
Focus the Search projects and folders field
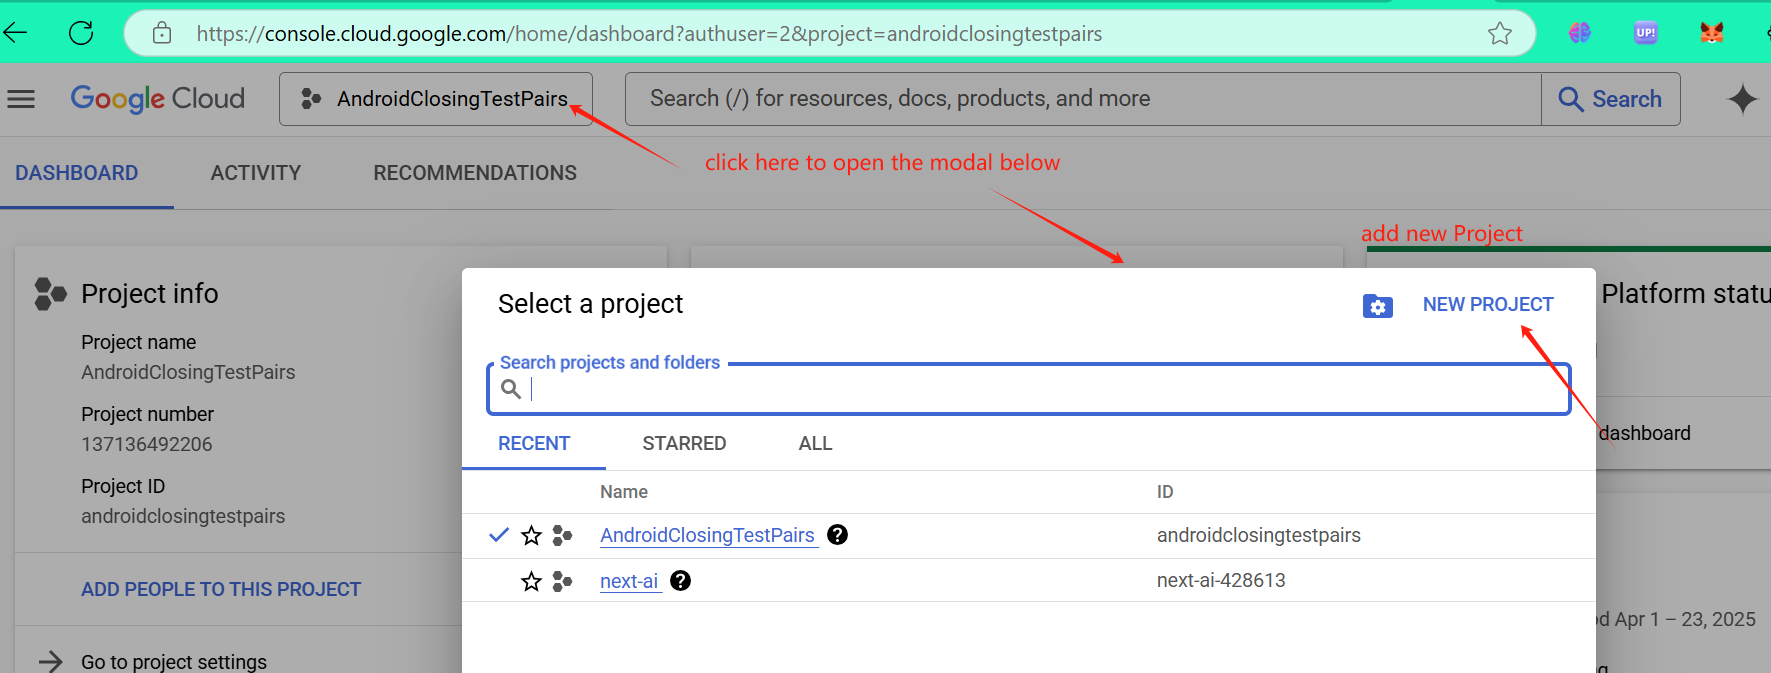tap(1029, 389)
